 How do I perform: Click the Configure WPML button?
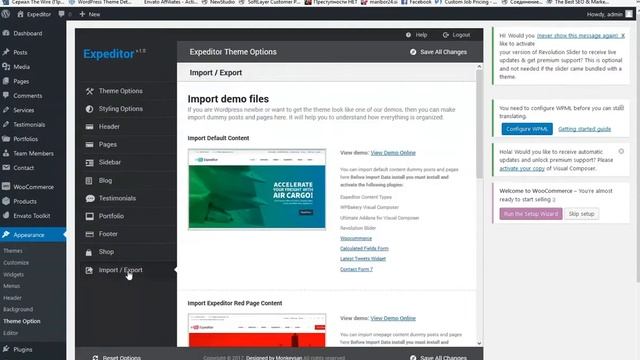tap(527, 129)
